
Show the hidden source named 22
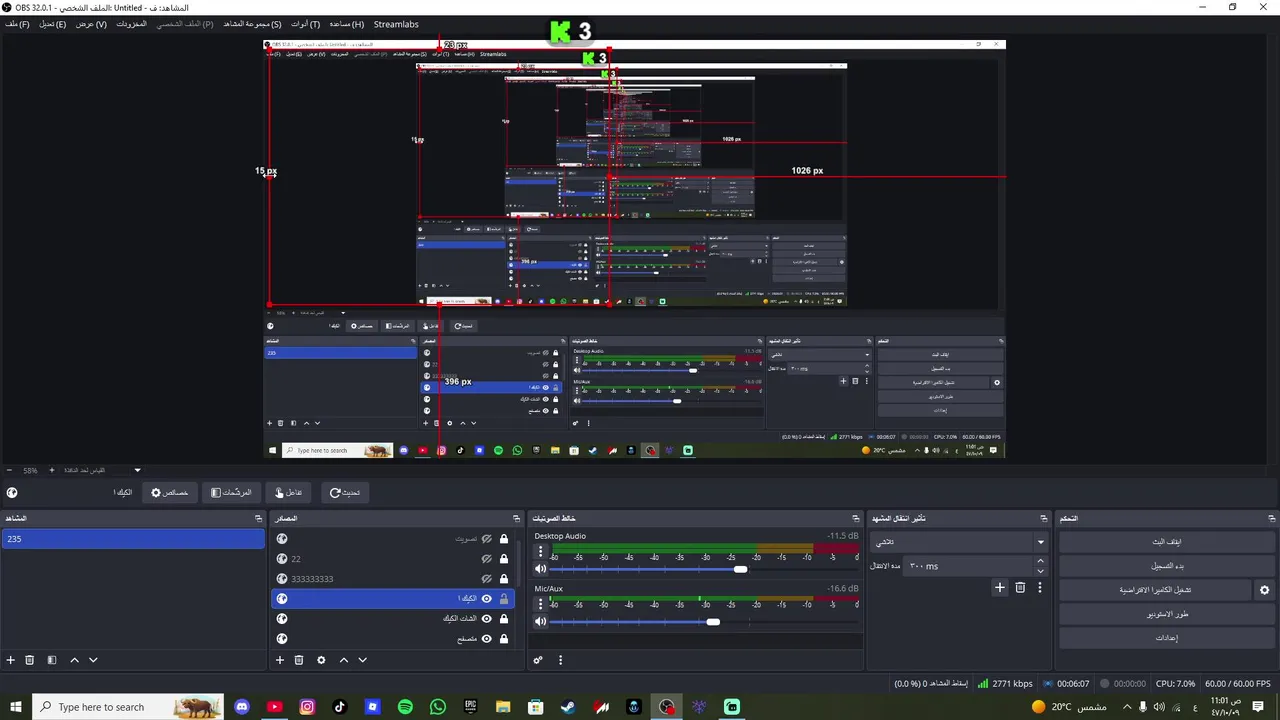[x=487, y=559]
